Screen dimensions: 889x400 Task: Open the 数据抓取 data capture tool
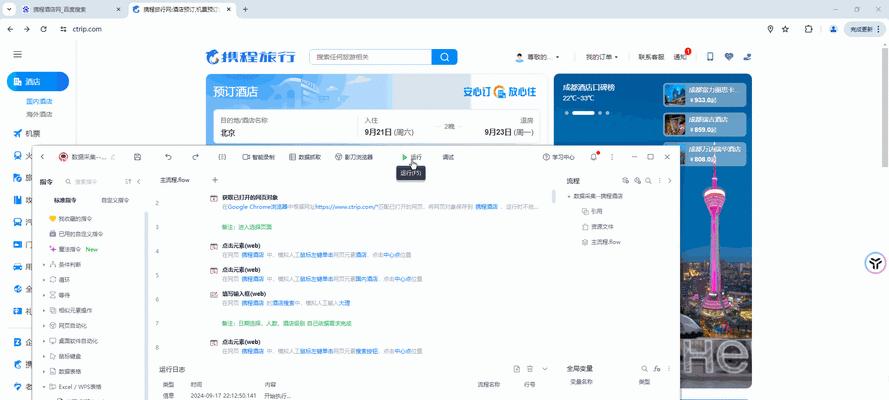305,157
